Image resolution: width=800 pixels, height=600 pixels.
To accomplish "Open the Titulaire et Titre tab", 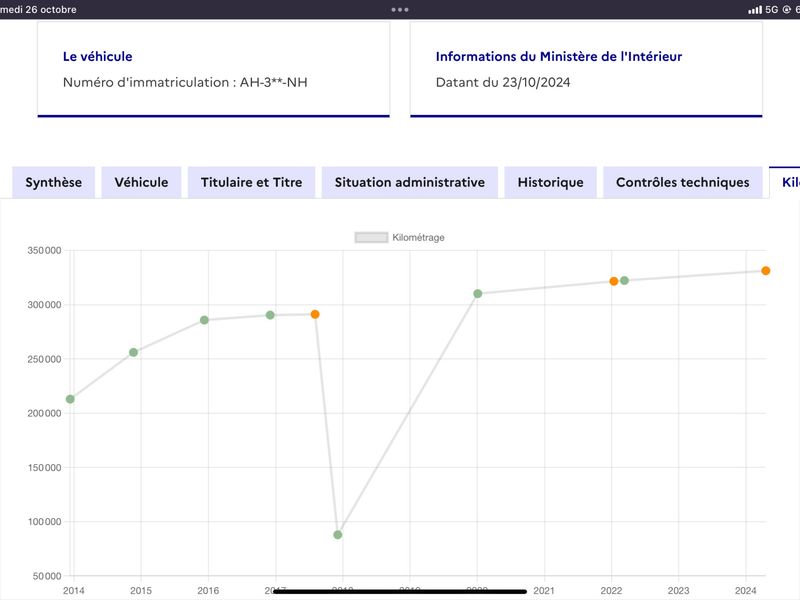I will [x=252, y=182].
